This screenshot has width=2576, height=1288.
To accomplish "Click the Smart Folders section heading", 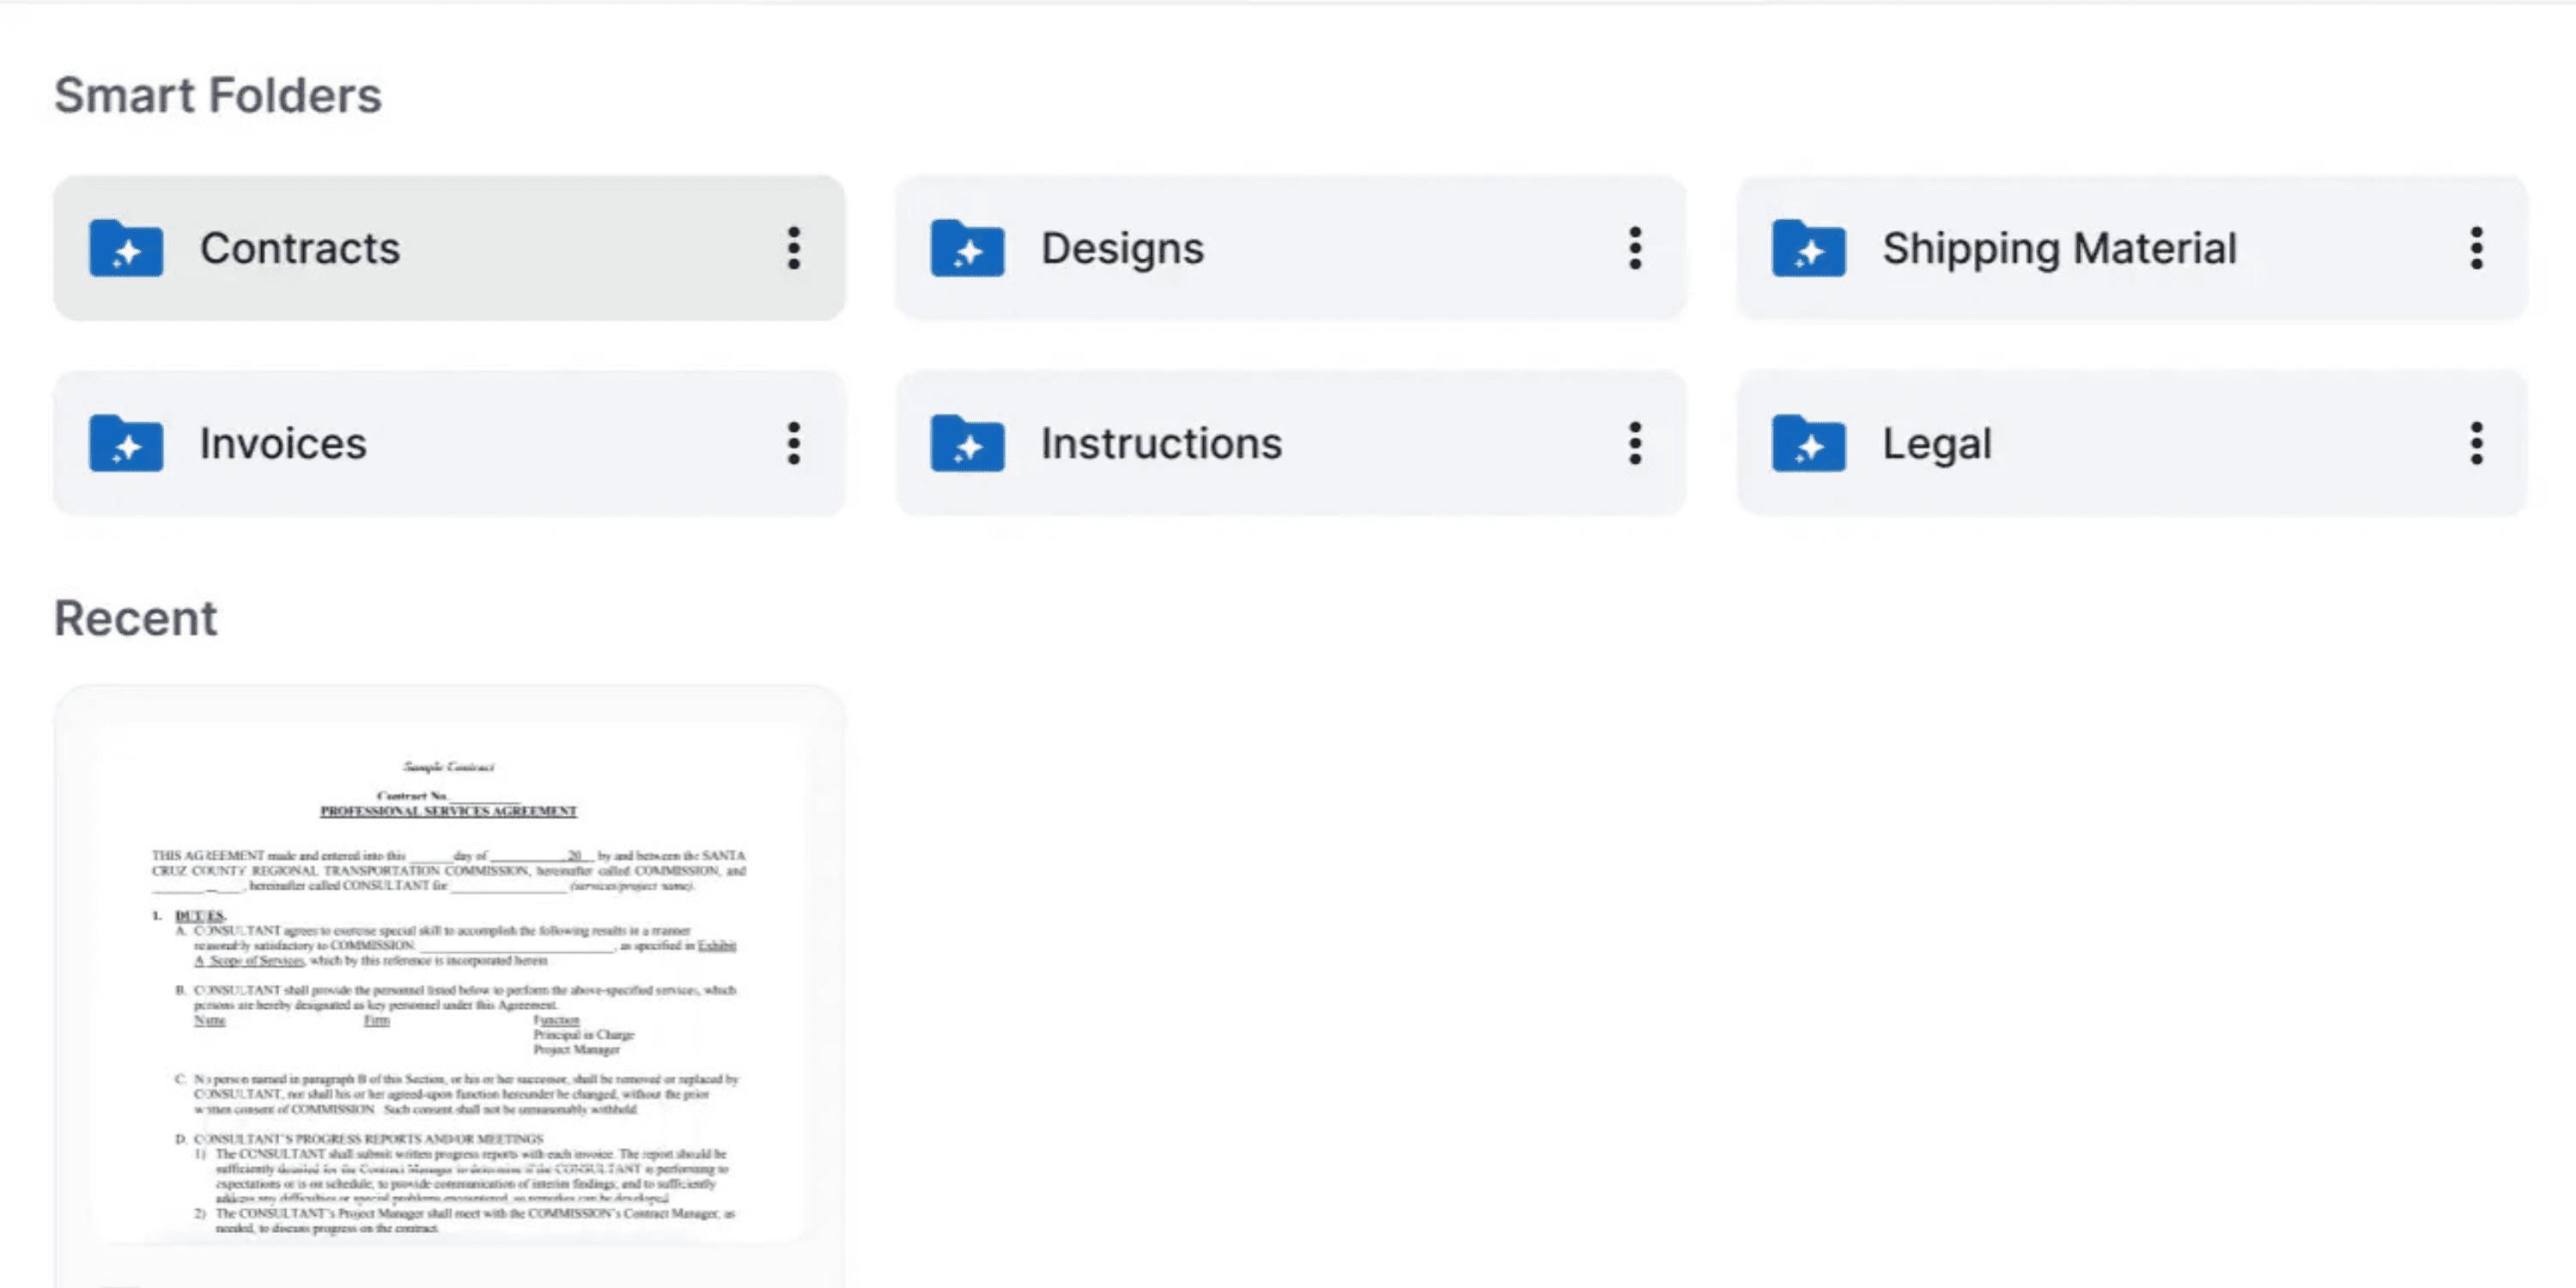I will tap(218, 95).
